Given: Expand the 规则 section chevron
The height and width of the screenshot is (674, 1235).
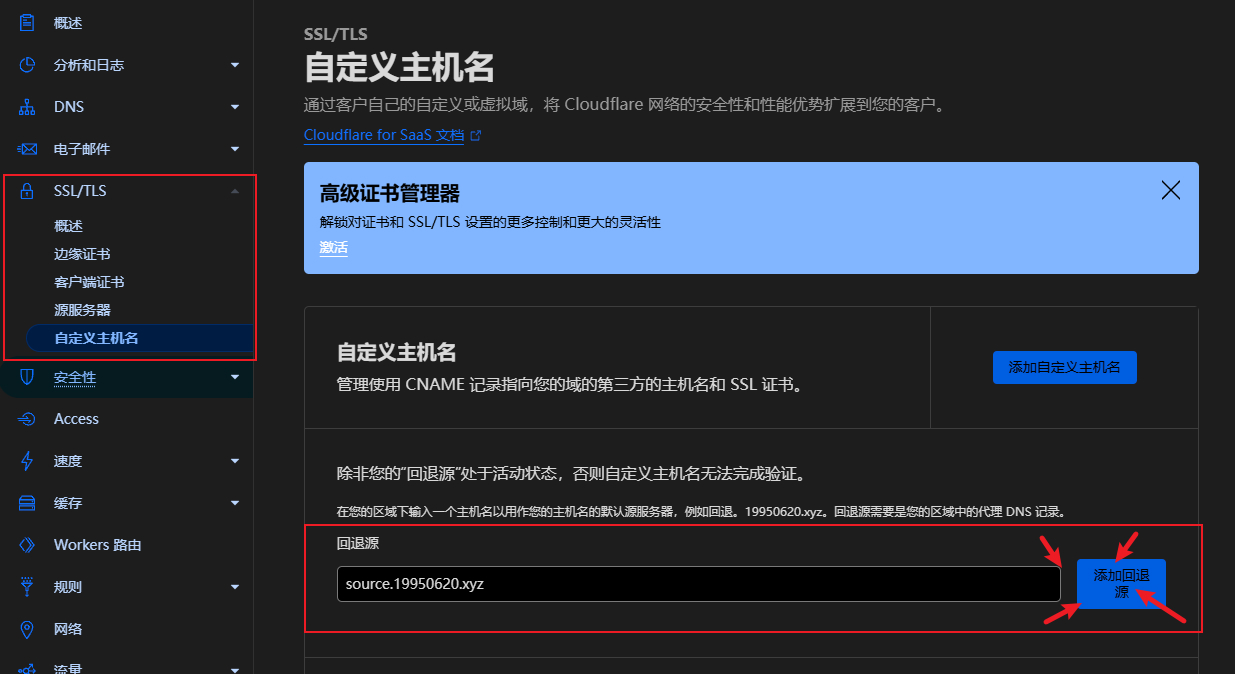Looking at the screenshot, I should click(x=234, y=586).
